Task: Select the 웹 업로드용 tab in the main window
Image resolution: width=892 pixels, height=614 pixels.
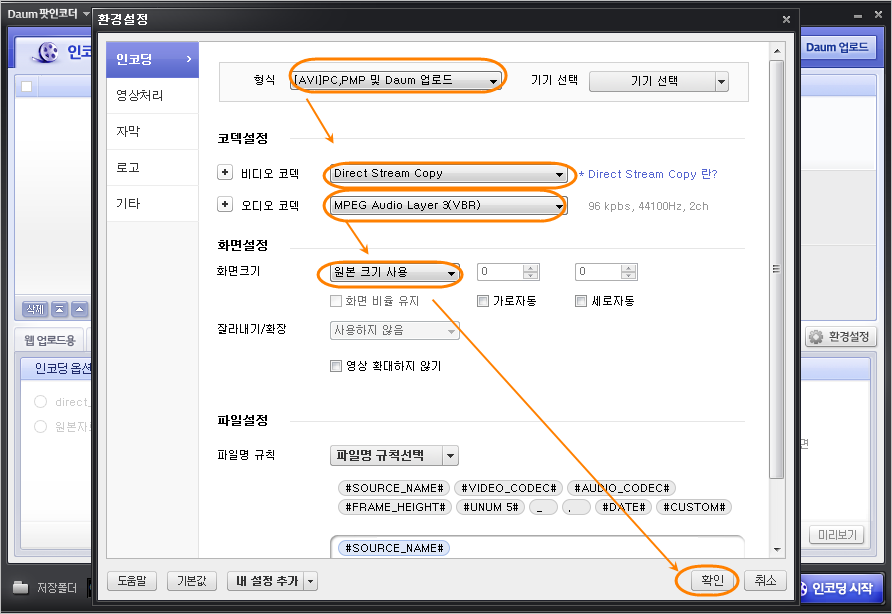Action: tap(49, 340)
